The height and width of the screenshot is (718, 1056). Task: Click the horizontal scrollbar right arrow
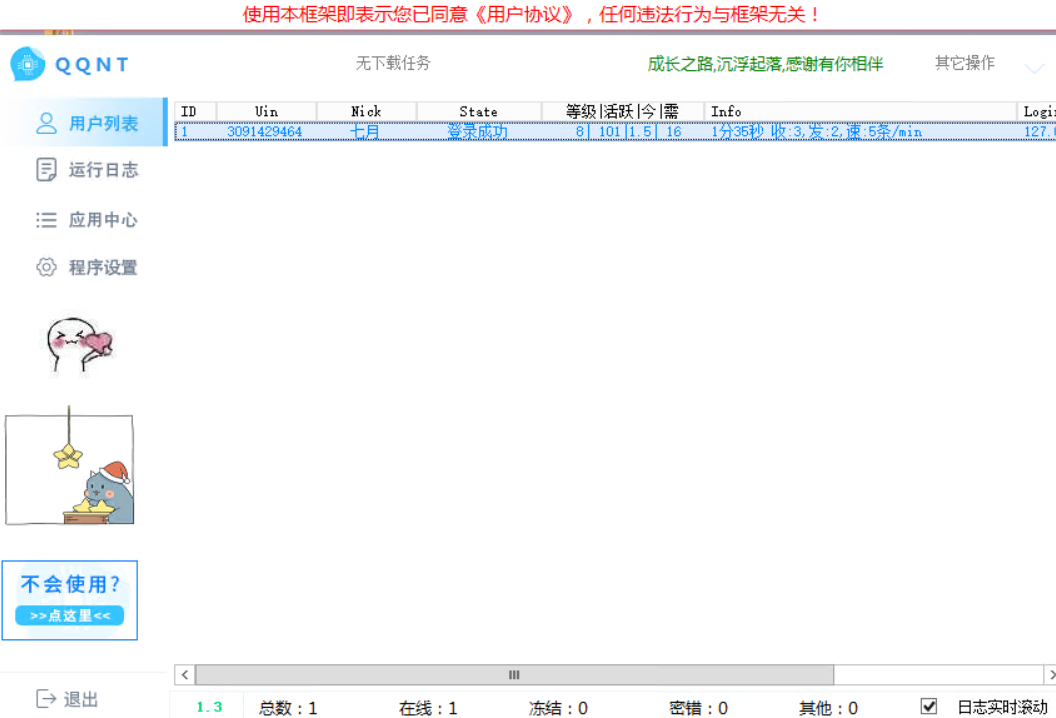click(x=1048, y=675)
